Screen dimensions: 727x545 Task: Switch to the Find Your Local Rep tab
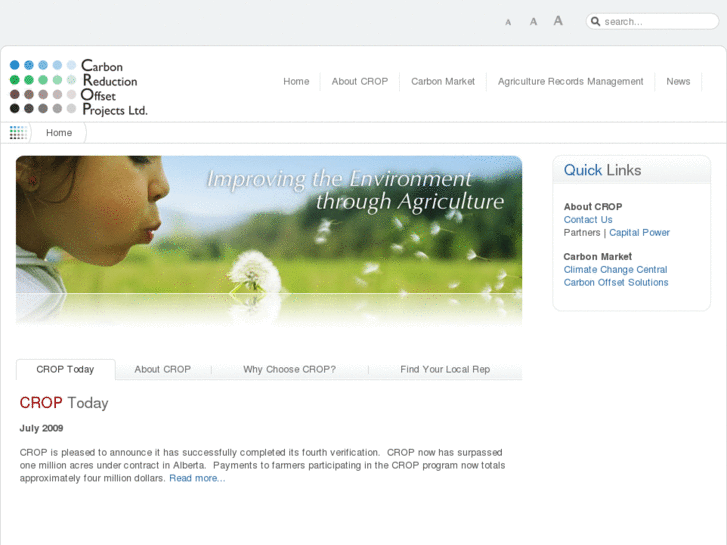pyautogui.click(x=445, y=370)
